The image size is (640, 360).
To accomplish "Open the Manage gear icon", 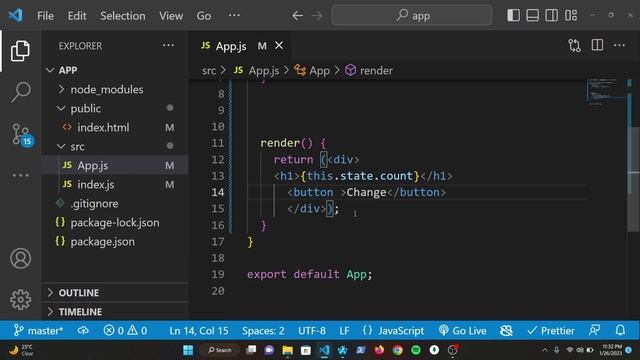I will point(20,300).
